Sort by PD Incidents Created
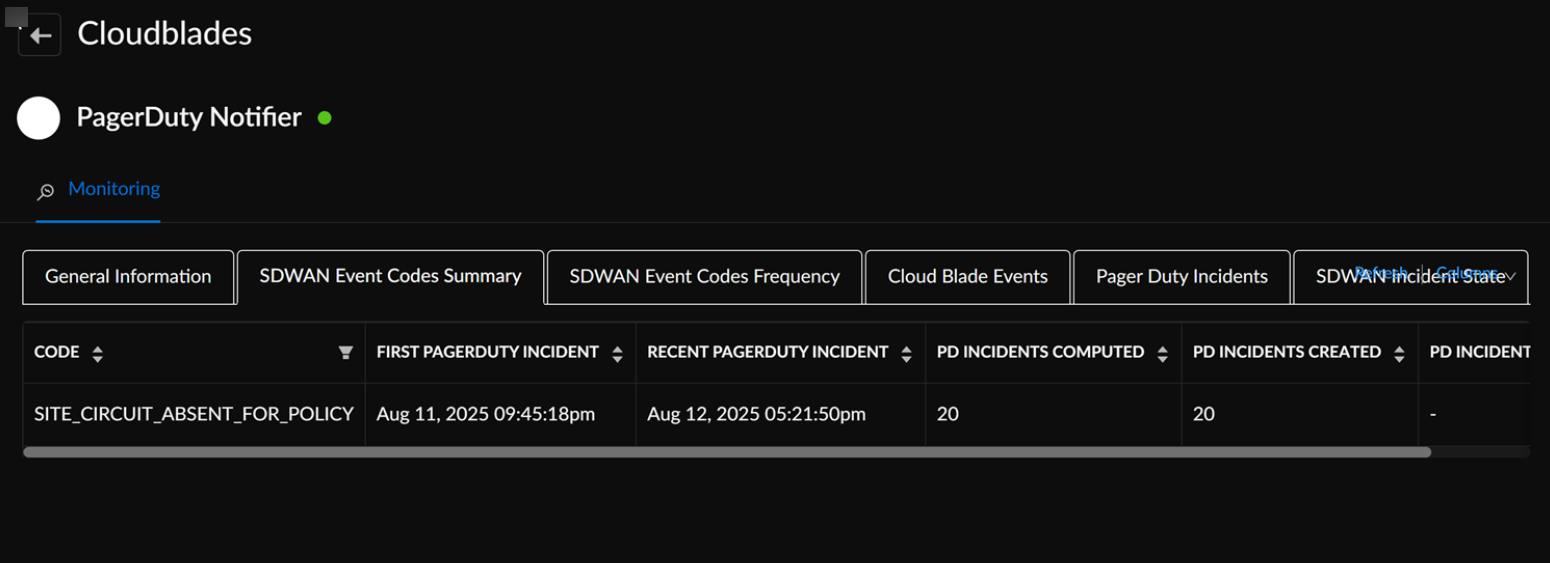The image size is (1550, 563). click(x=1399, y=353)
